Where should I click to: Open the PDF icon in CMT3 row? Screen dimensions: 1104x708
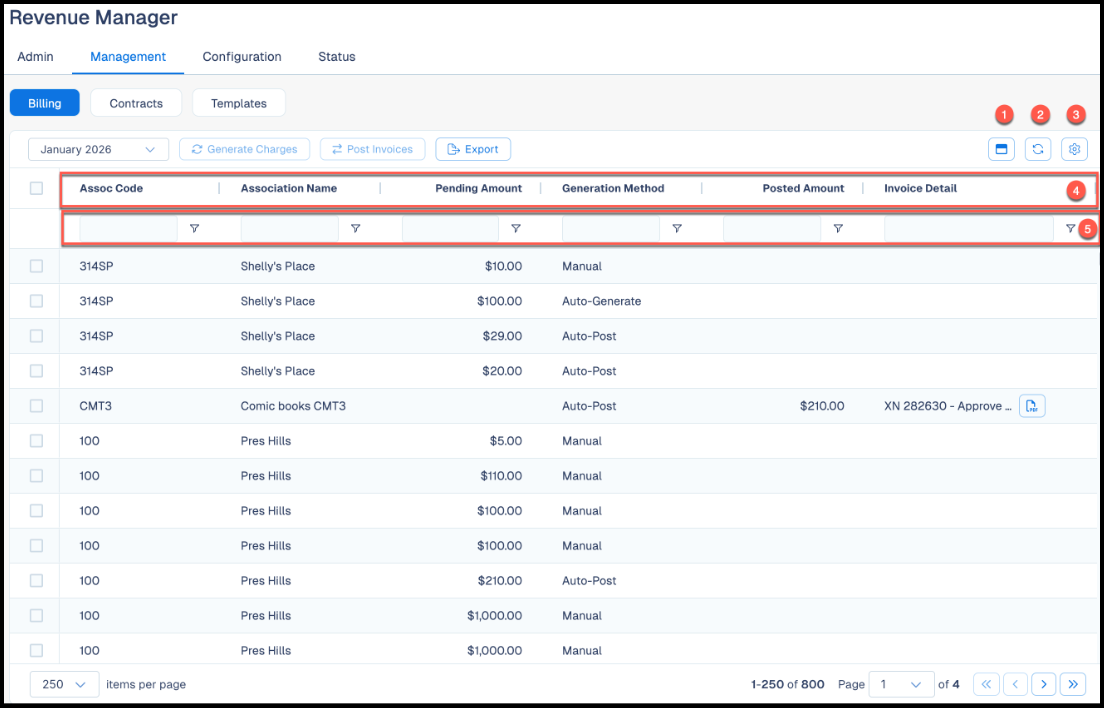(1032, 406)
